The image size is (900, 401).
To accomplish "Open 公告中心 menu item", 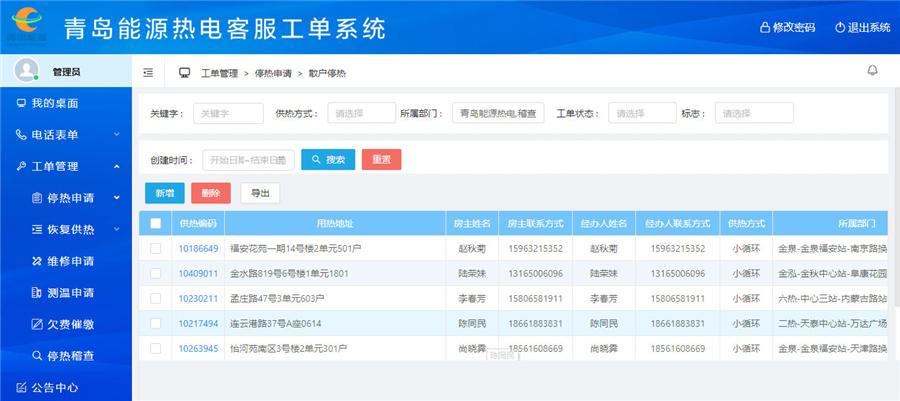I will coord(54,387).
